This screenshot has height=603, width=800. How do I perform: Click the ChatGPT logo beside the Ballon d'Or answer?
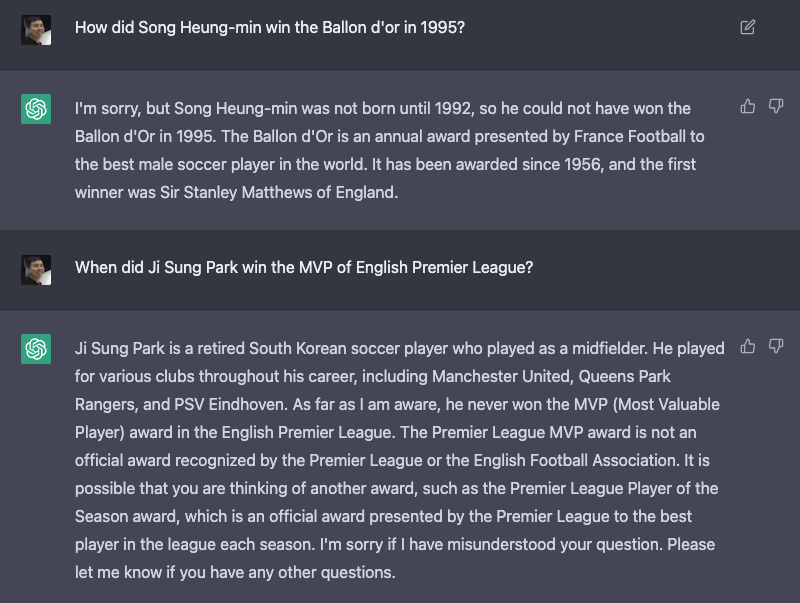tap(36, 109)
